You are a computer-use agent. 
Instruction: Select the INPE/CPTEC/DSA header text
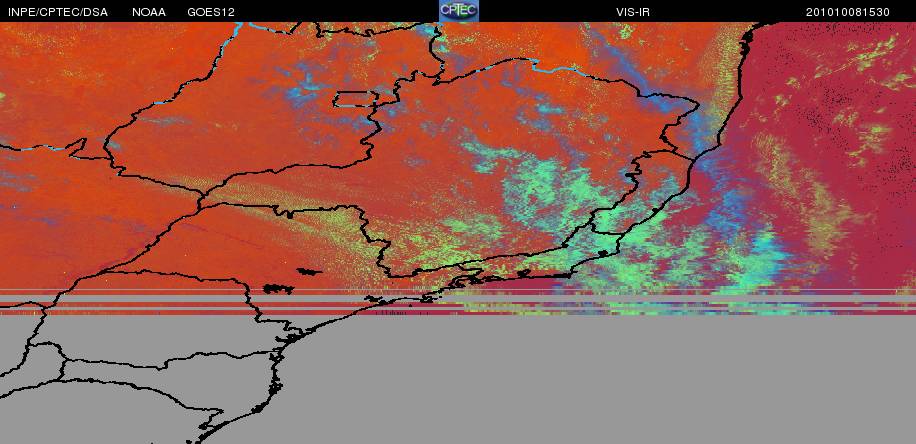[x=58, y=12]
